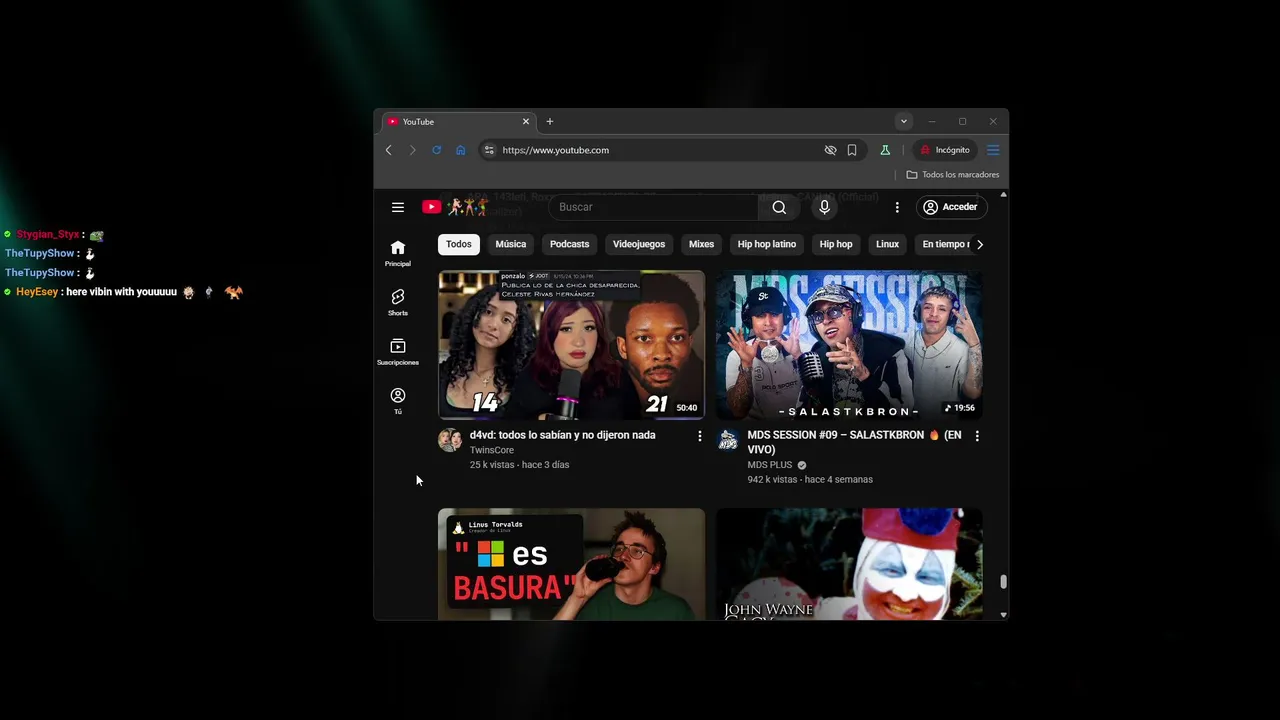Reload the page with the refresh icon
Viewport: 1280px width, 720px height.
[436, 150]
